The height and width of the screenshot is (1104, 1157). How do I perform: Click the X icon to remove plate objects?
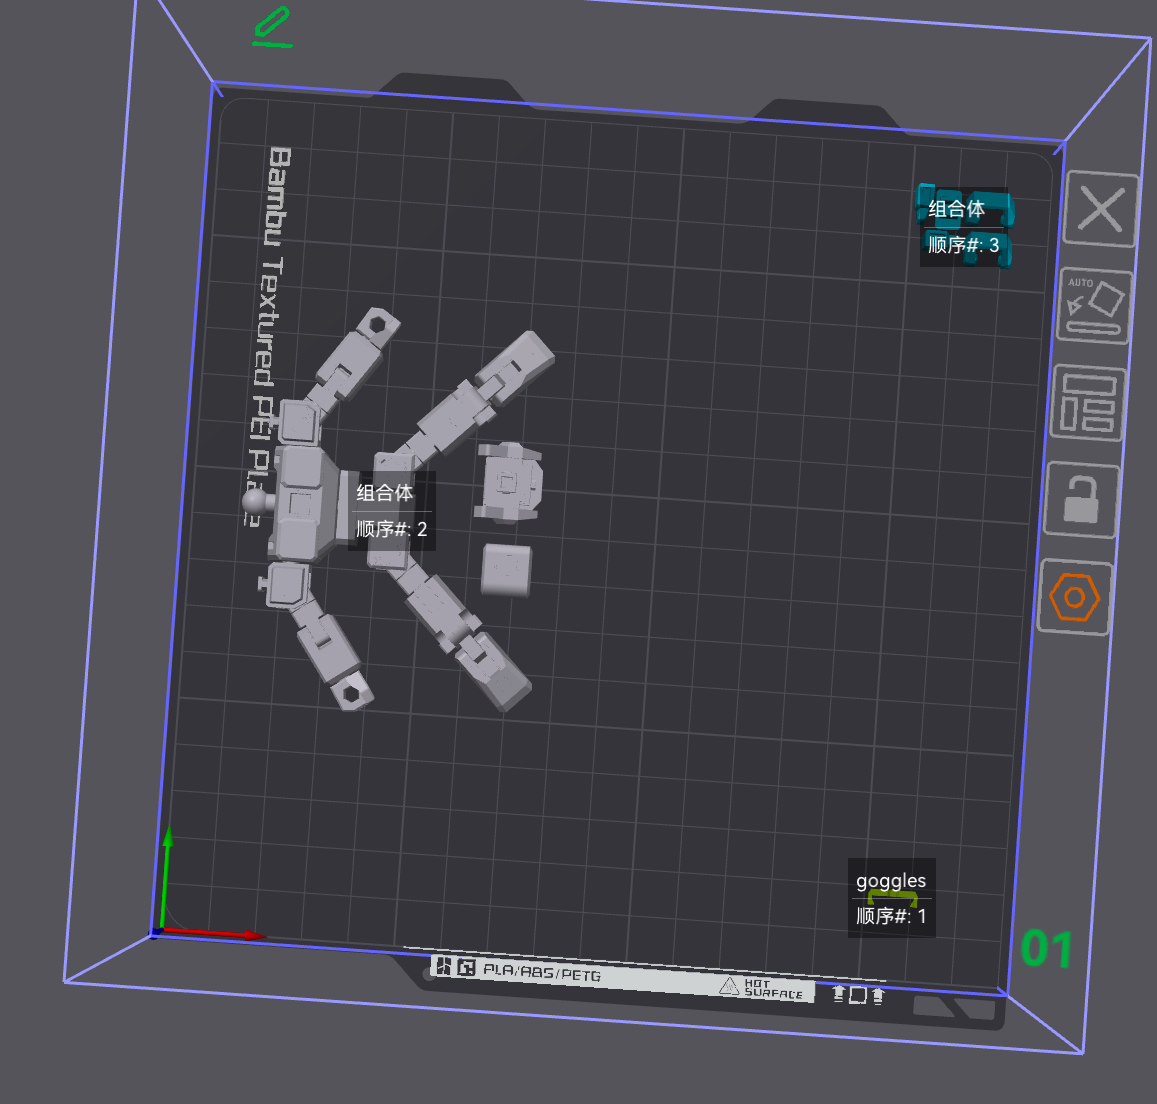(x=1100, y=209)
